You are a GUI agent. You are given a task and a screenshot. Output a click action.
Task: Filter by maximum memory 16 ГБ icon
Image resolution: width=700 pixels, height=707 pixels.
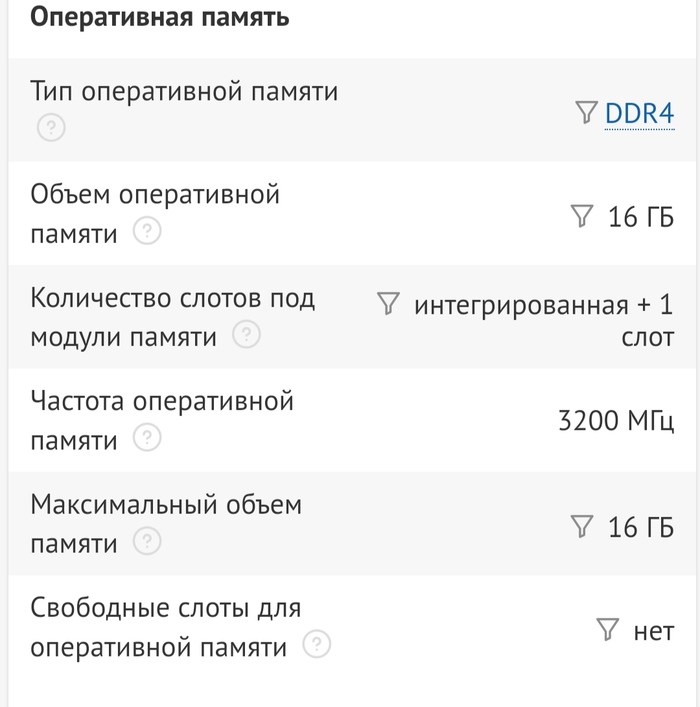pyautogui.click(x=580, y=526)
